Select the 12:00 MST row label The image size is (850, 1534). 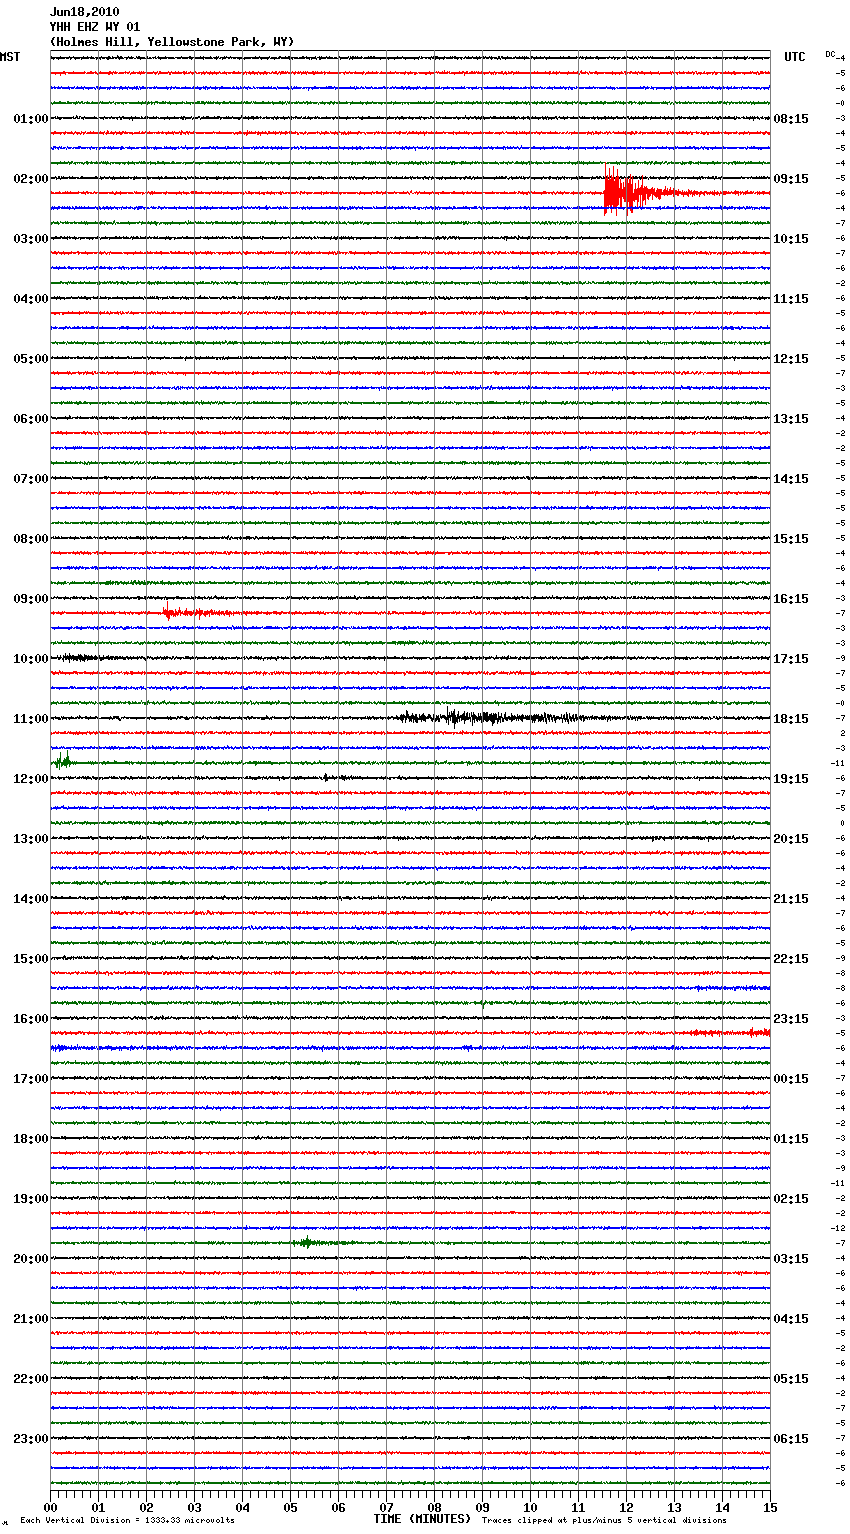click(x=31, y=779)
